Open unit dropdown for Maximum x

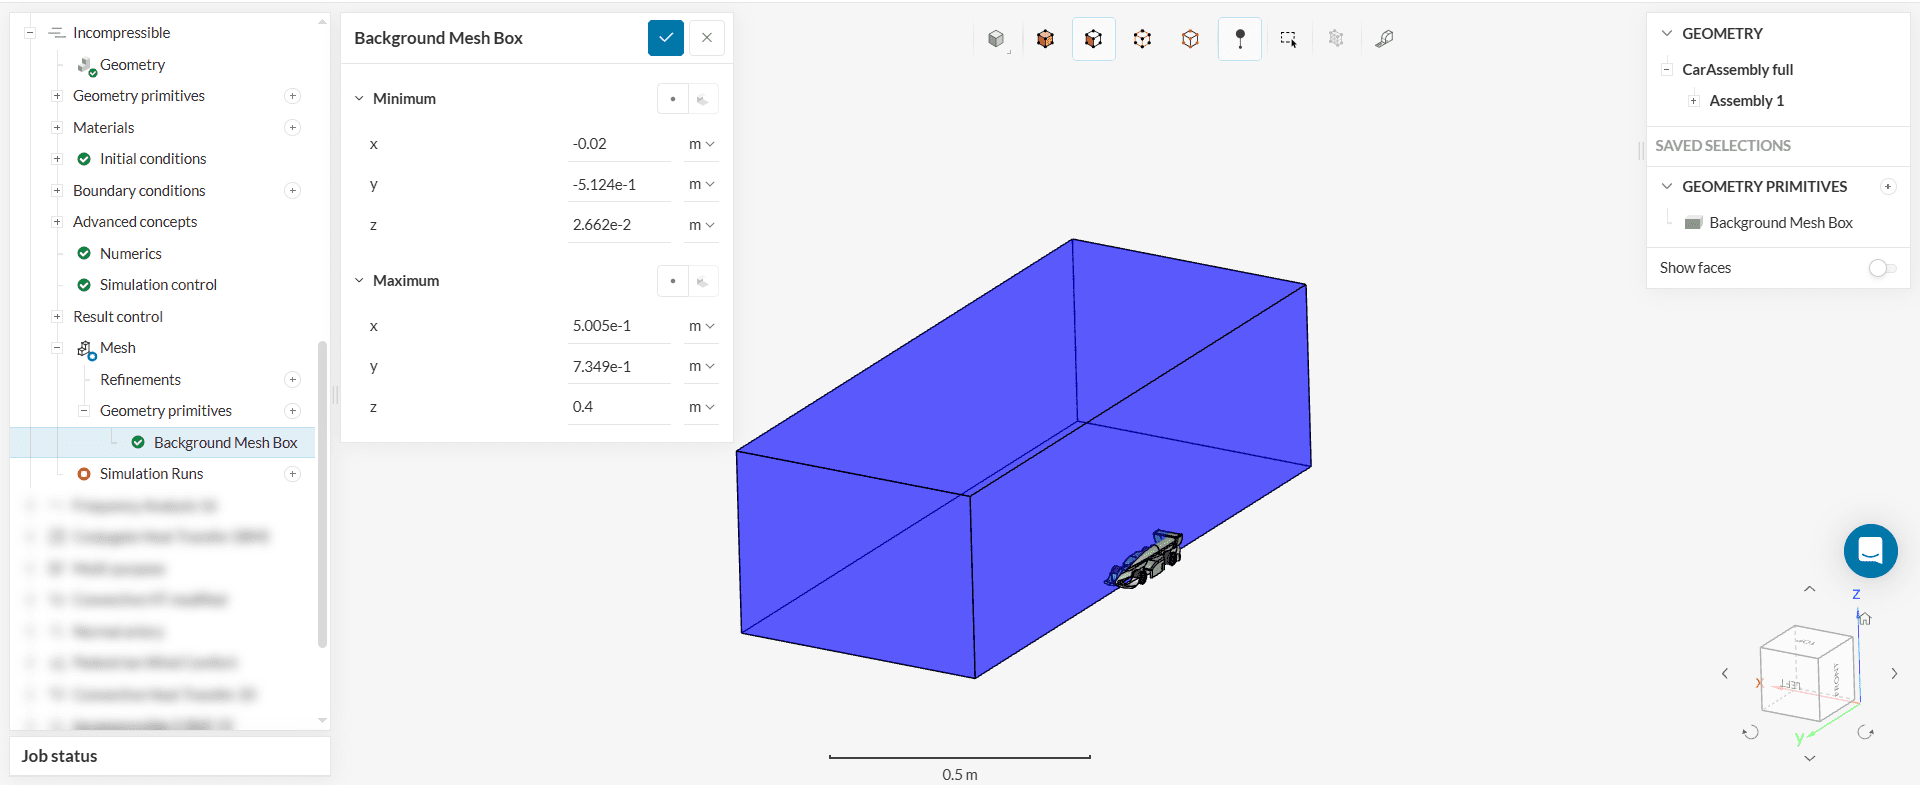pyautogui.click(x=701, y=326)
